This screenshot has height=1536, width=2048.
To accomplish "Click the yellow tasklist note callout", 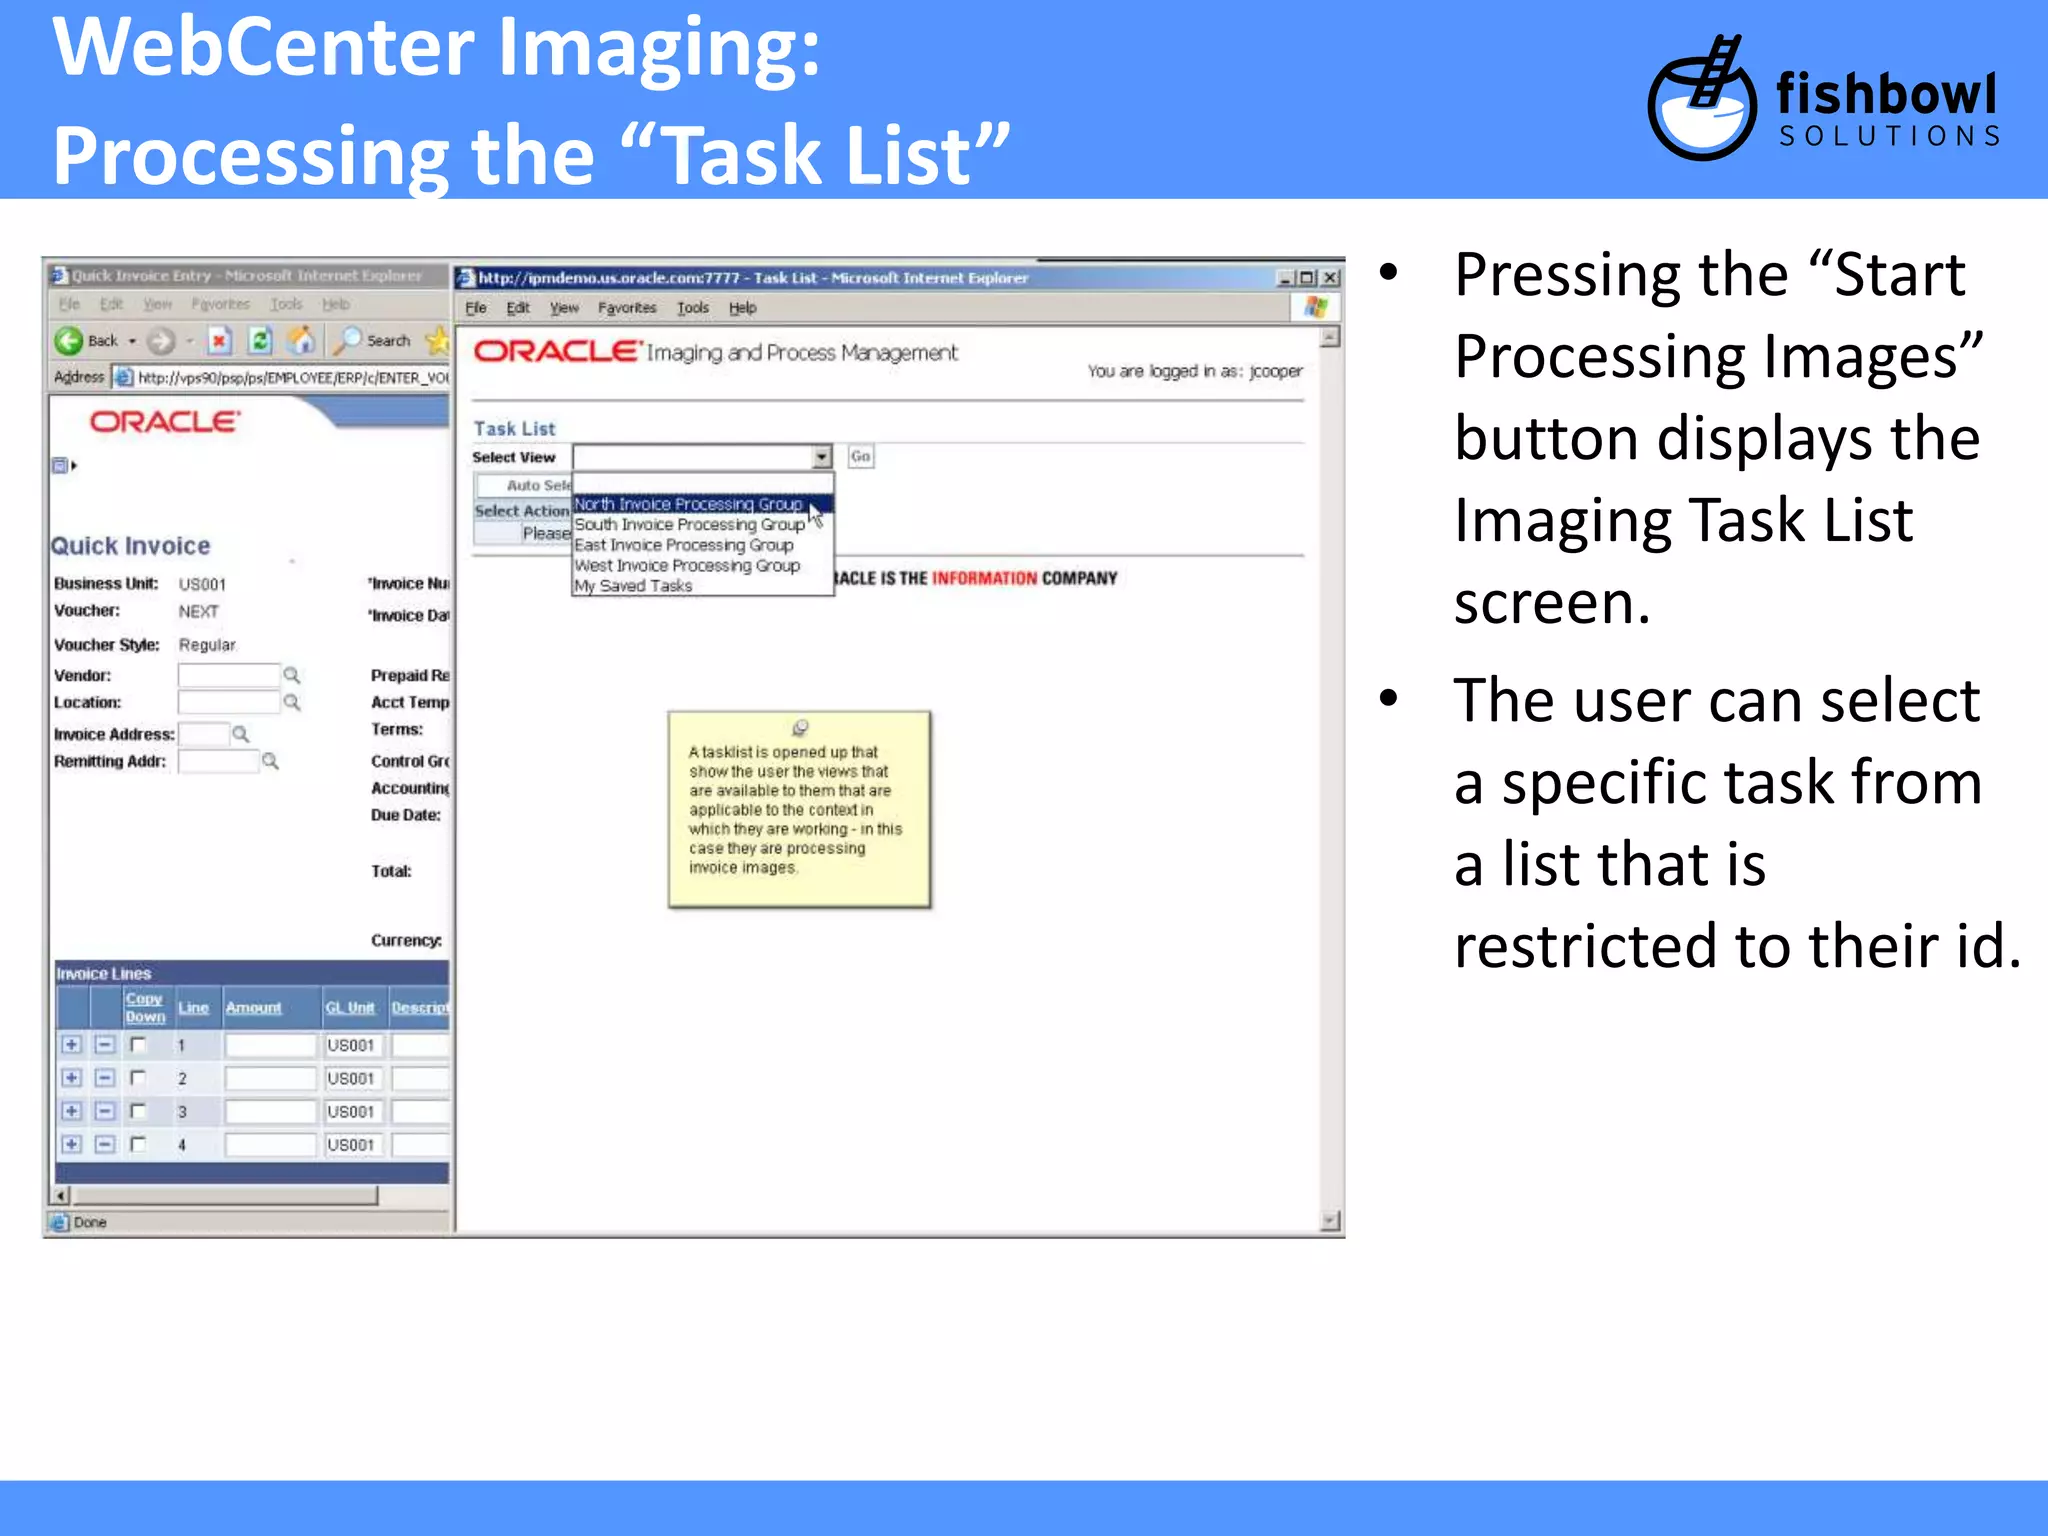I will pyautogui.click(x=799, y=810).
